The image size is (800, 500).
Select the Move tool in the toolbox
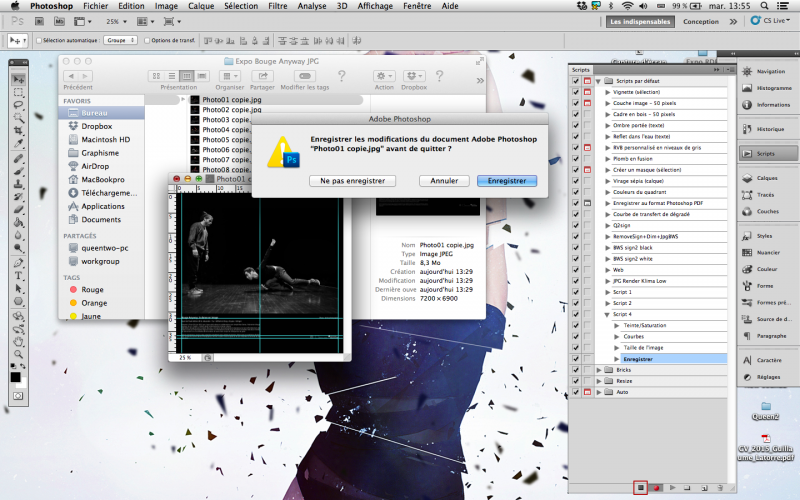pos(18,79)
